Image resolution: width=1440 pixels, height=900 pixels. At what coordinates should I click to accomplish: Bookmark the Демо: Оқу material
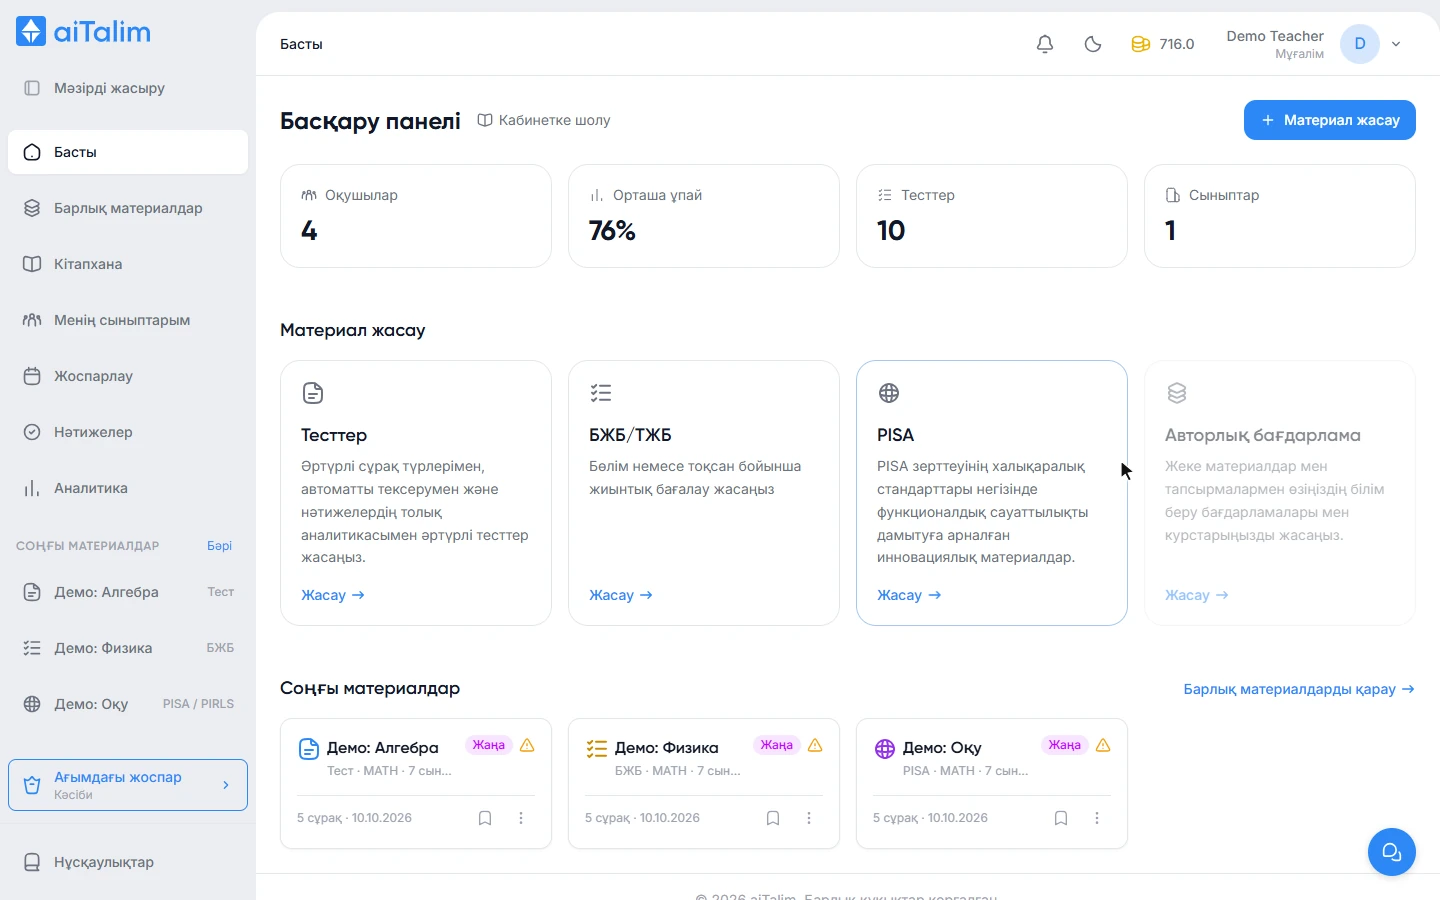click(x=1061, y=818)
